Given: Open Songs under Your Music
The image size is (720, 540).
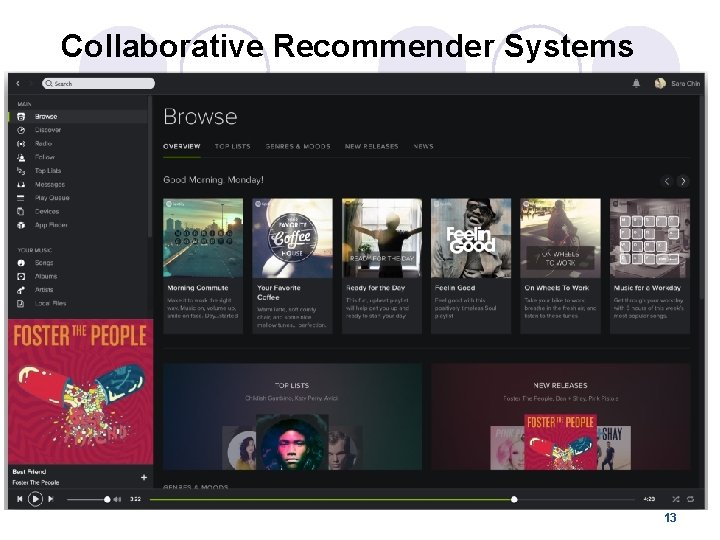Looking at the screenshot, I should [x=44, y=263].
